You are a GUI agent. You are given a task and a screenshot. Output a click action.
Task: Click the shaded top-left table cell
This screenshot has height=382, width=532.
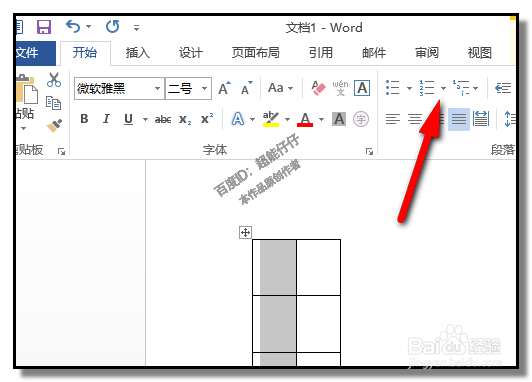coord(274,267)
